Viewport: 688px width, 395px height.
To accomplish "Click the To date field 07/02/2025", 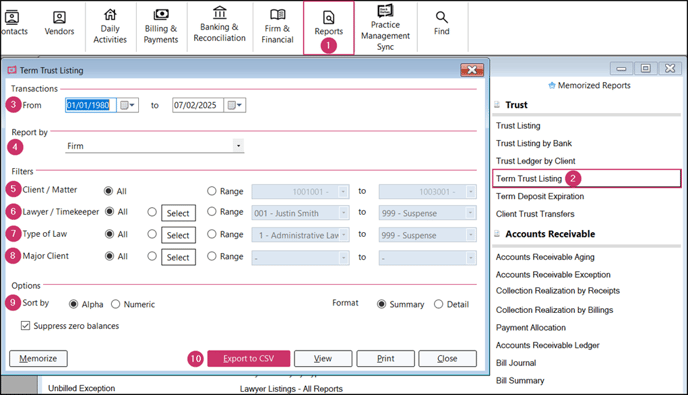I will (198, 105).
